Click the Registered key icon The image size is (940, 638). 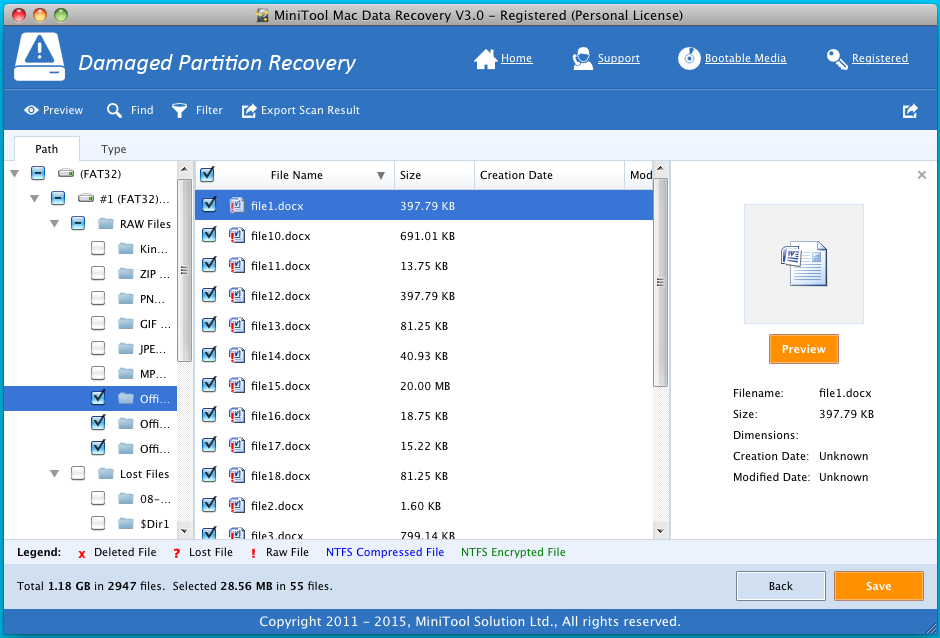click(x=837, y=59)
